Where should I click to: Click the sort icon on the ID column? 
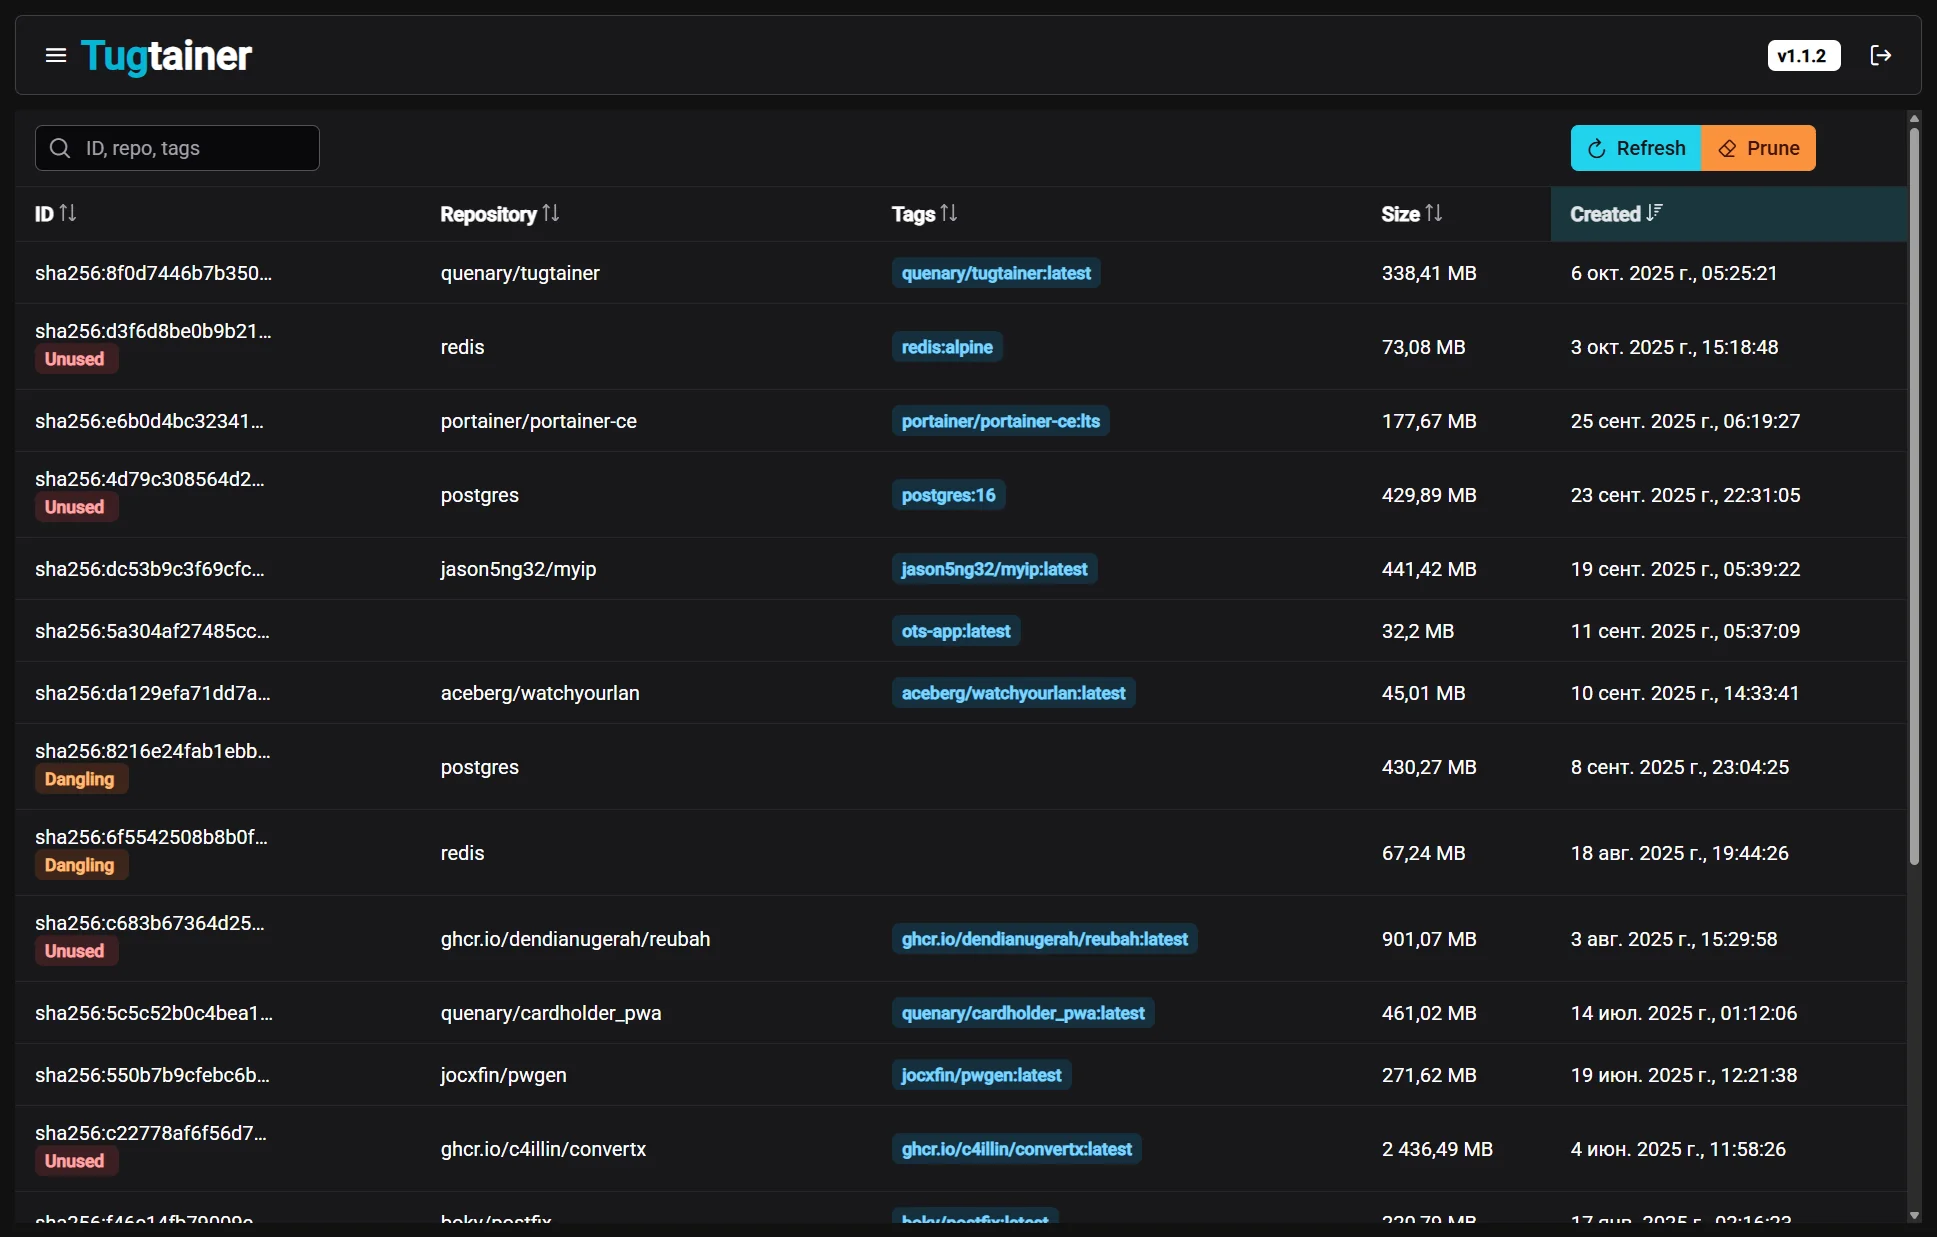tap(68, 212)
